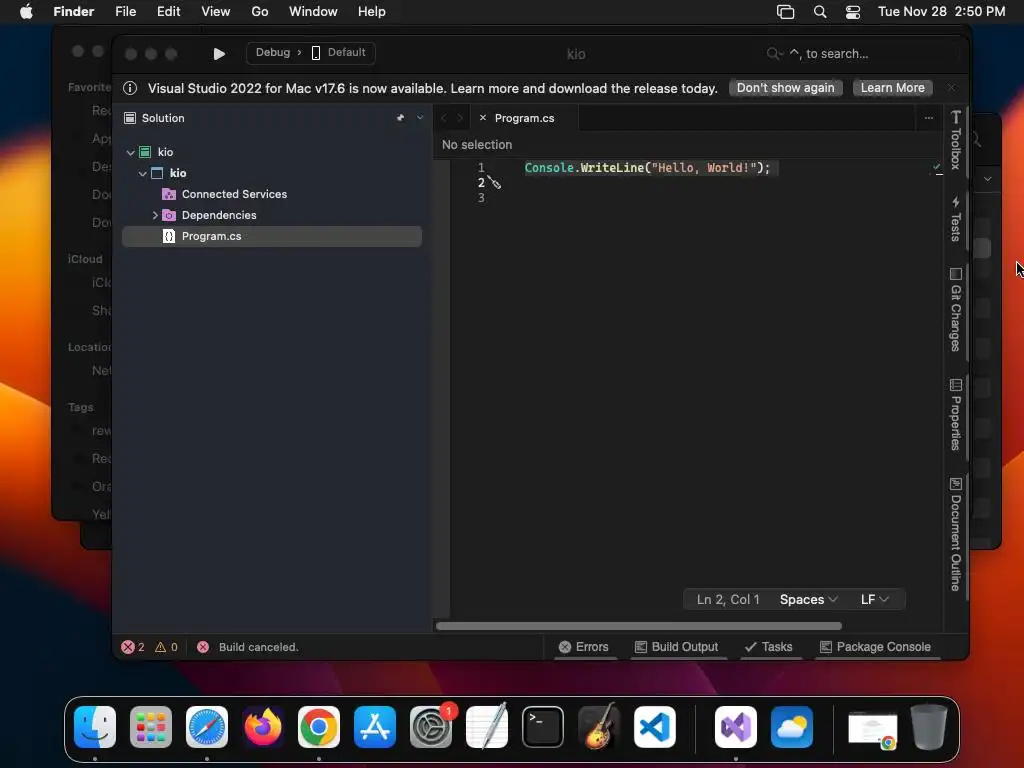
Task: Open the editor tab overflow menu
Action: point(929,118)
